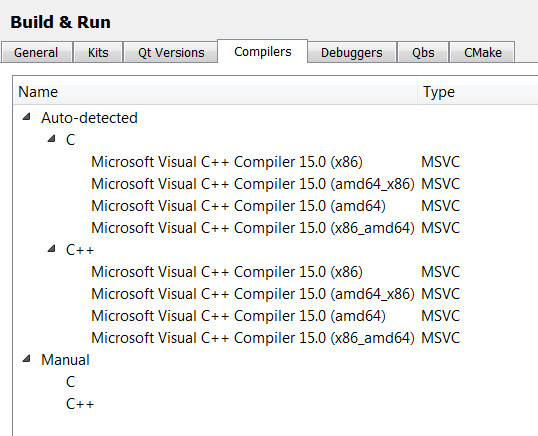Select C compiler 15.0 (x86)
The image size is (538, 436).
pos(227,162)
